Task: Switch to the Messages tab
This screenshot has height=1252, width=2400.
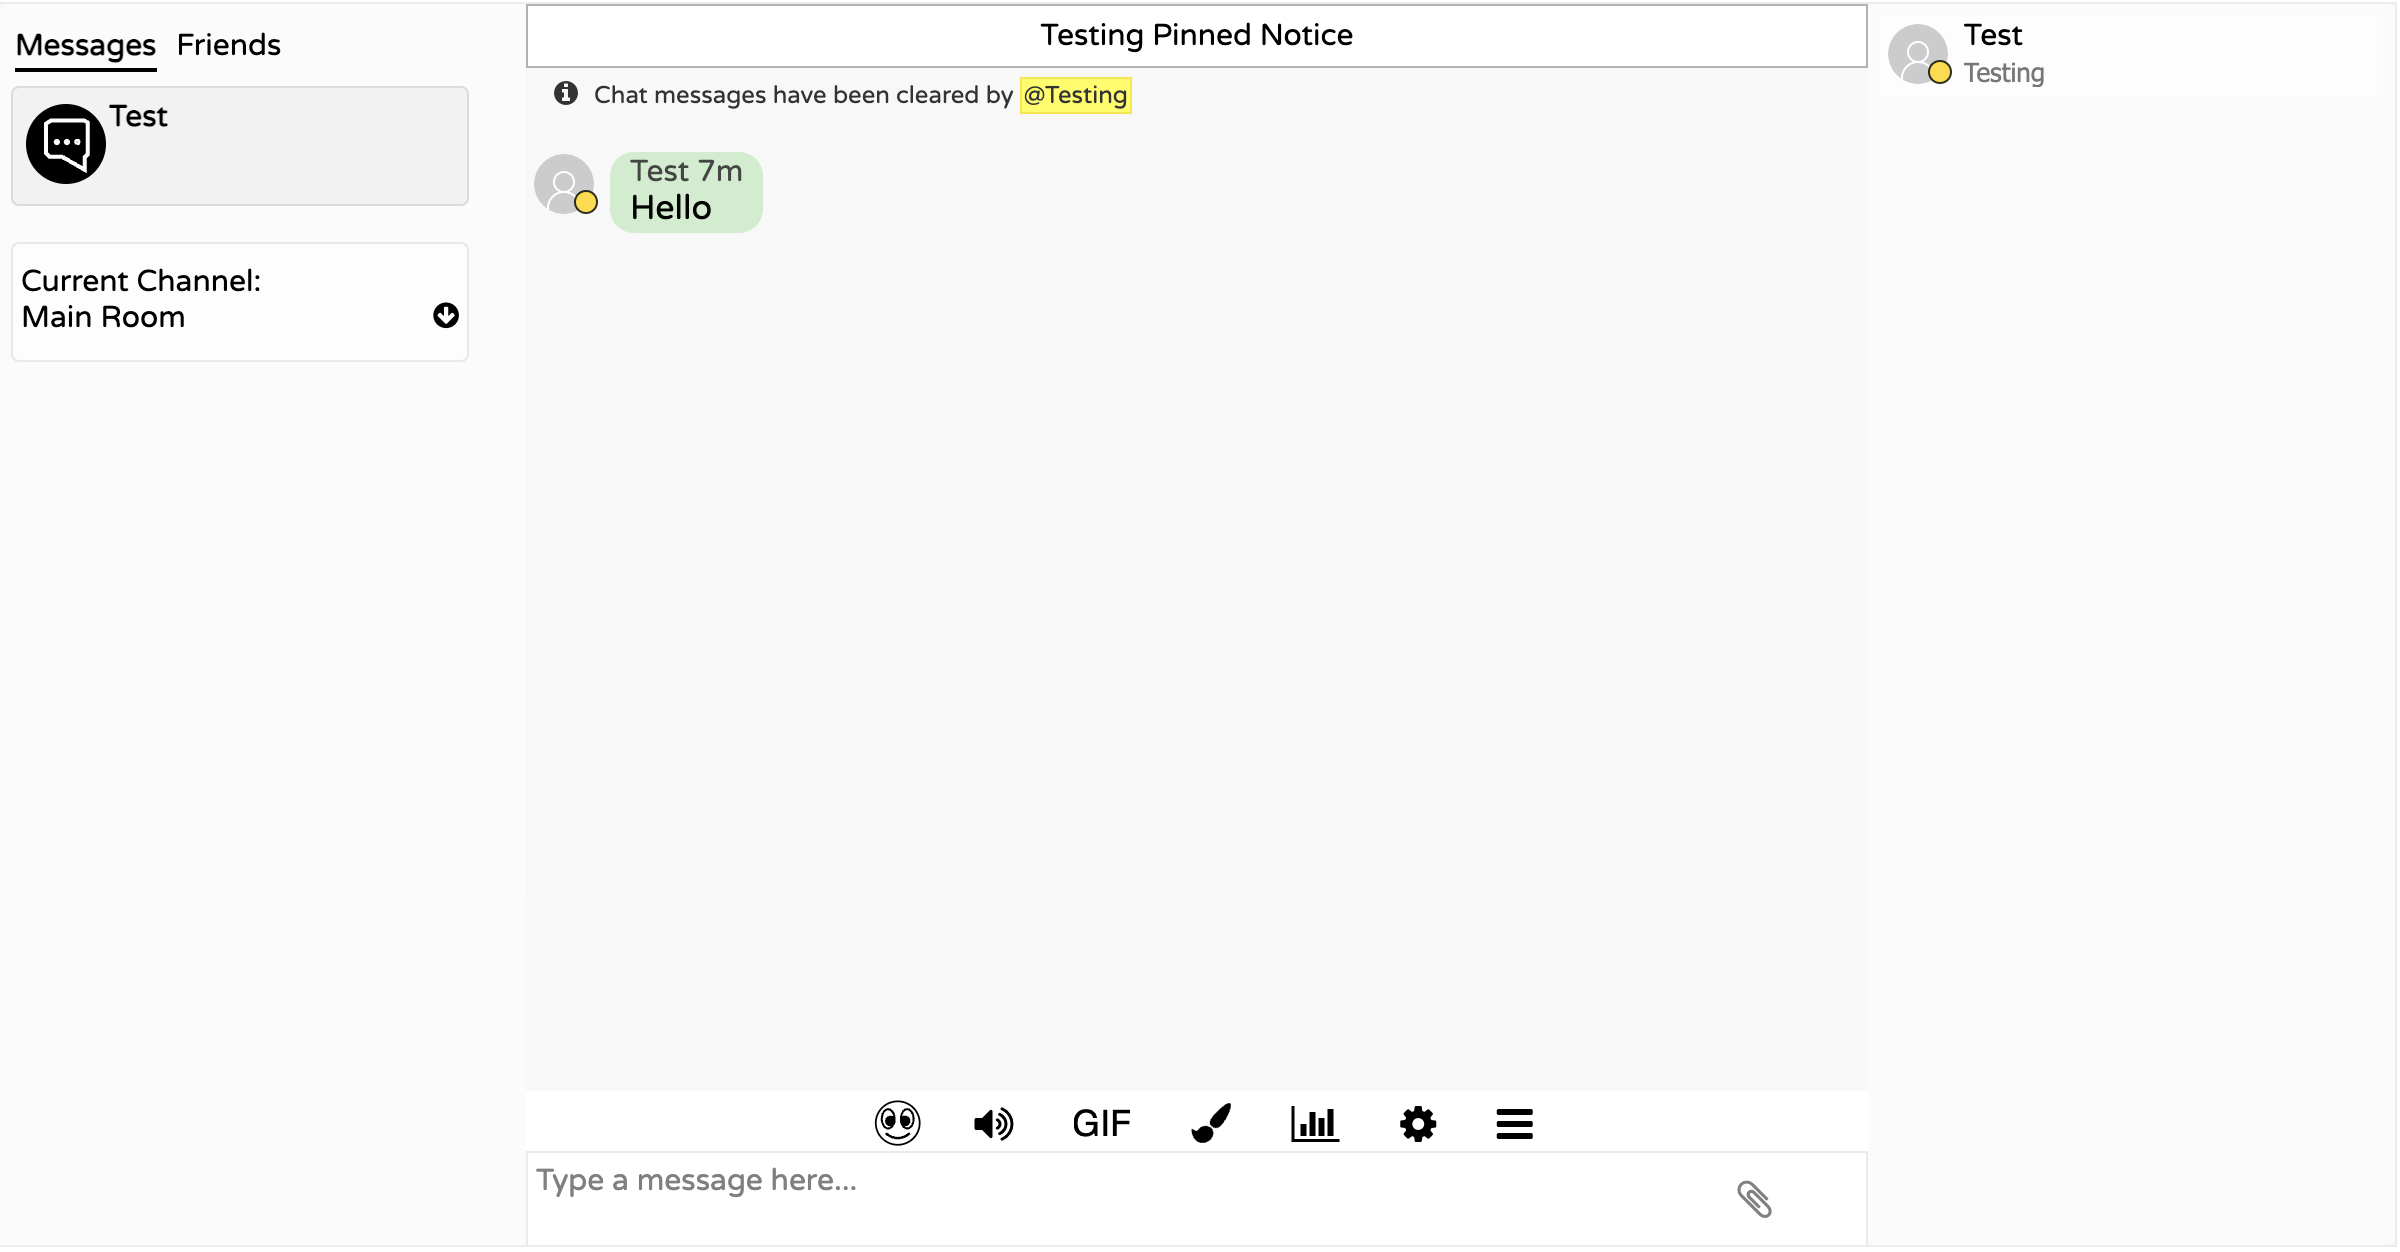Action: coord(86,45)
